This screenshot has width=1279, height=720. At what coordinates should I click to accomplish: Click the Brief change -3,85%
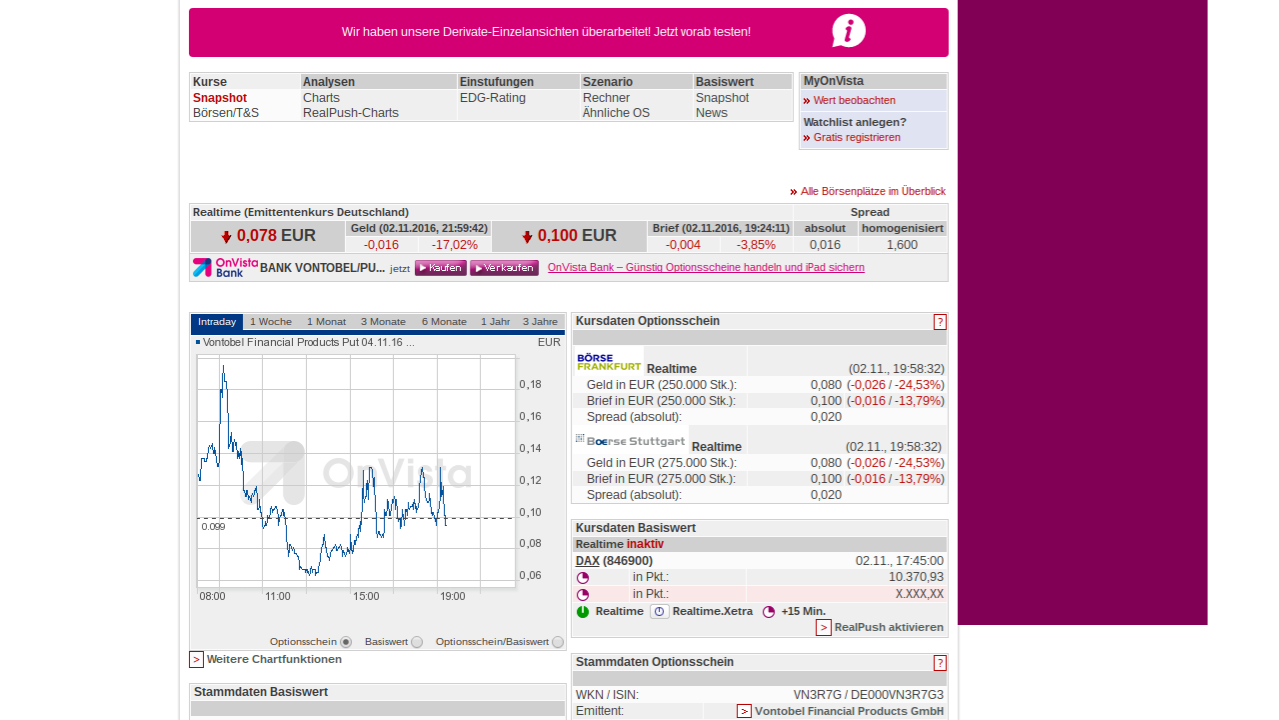[756, 245]
